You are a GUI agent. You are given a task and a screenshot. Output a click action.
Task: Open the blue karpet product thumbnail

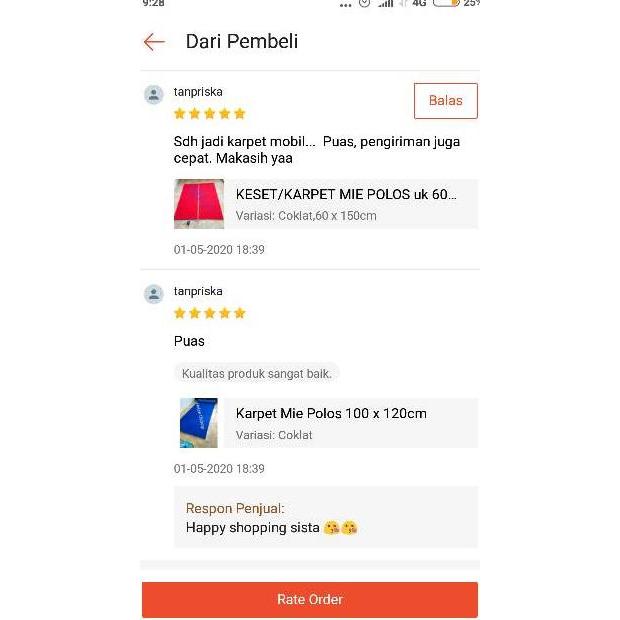[199, 423]
